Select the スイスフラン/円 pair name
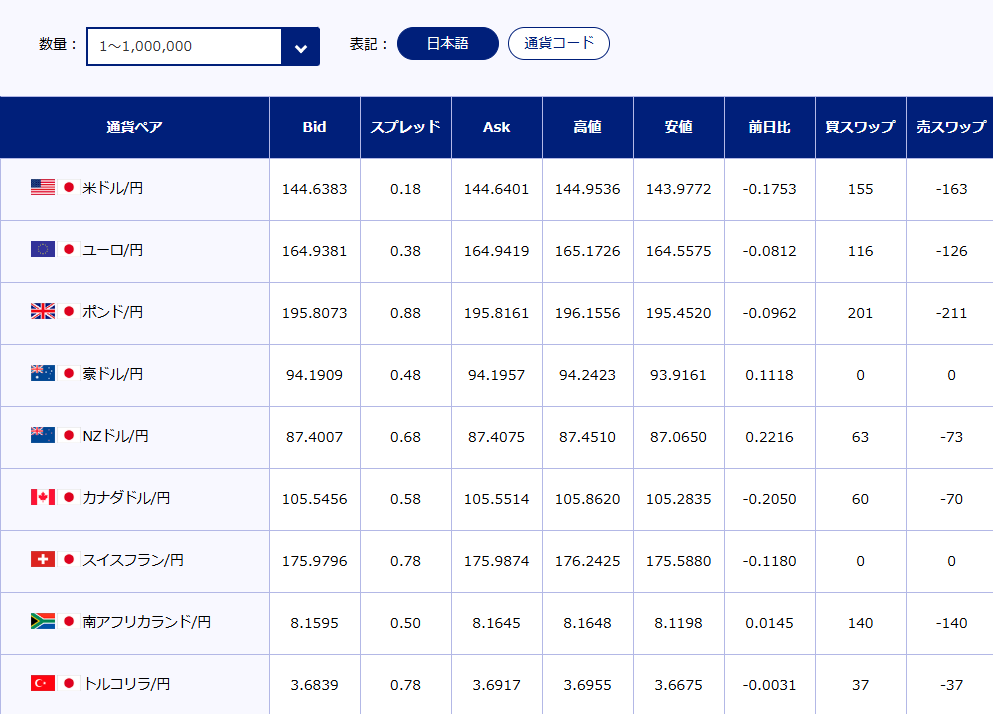 point(133,561)
